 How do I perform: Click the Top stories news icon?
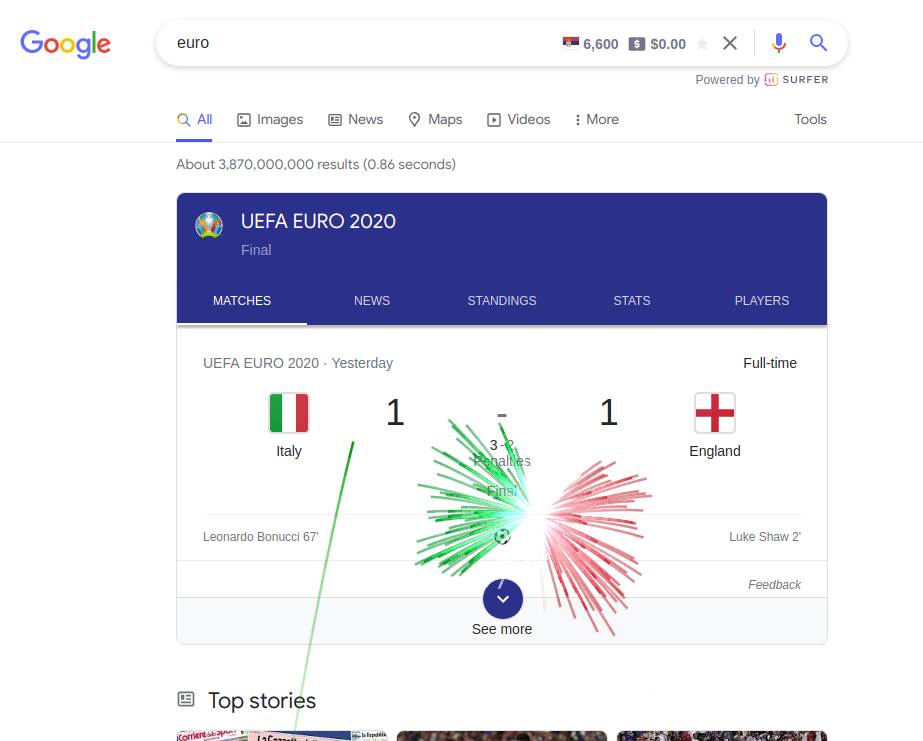point(185,699)
